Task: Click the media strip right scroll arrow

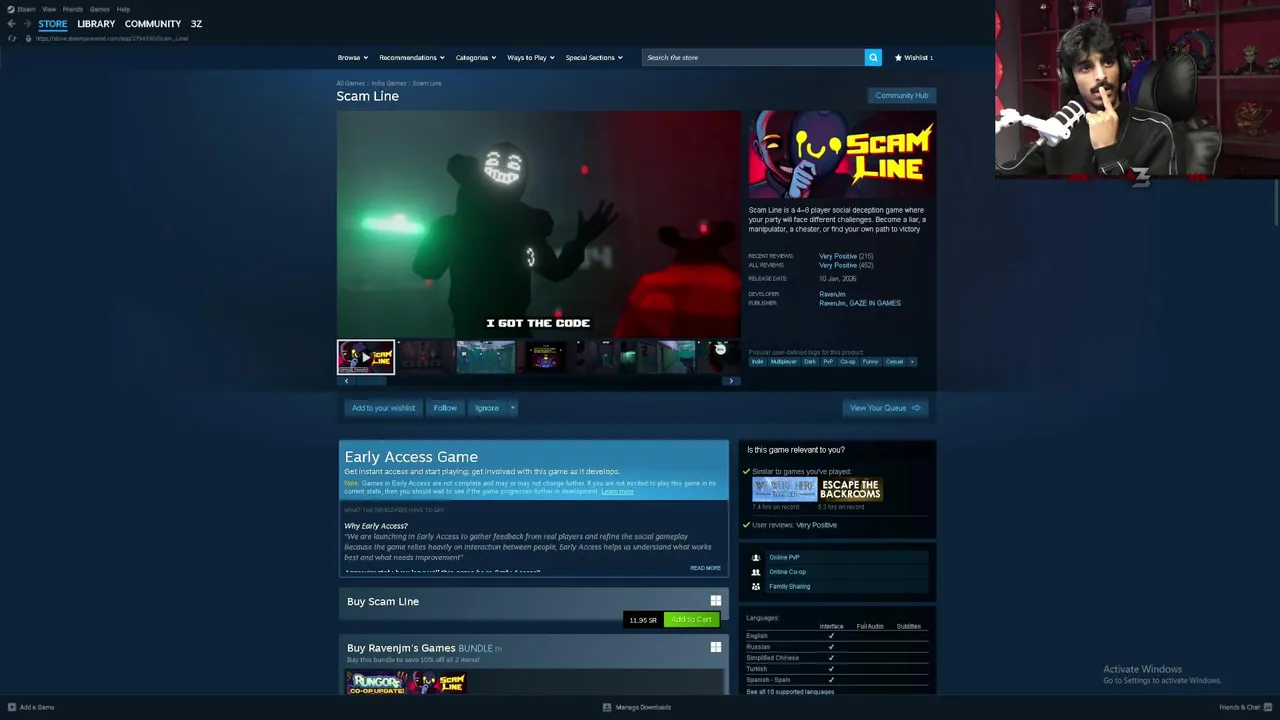Action: [x=731, y=381]
